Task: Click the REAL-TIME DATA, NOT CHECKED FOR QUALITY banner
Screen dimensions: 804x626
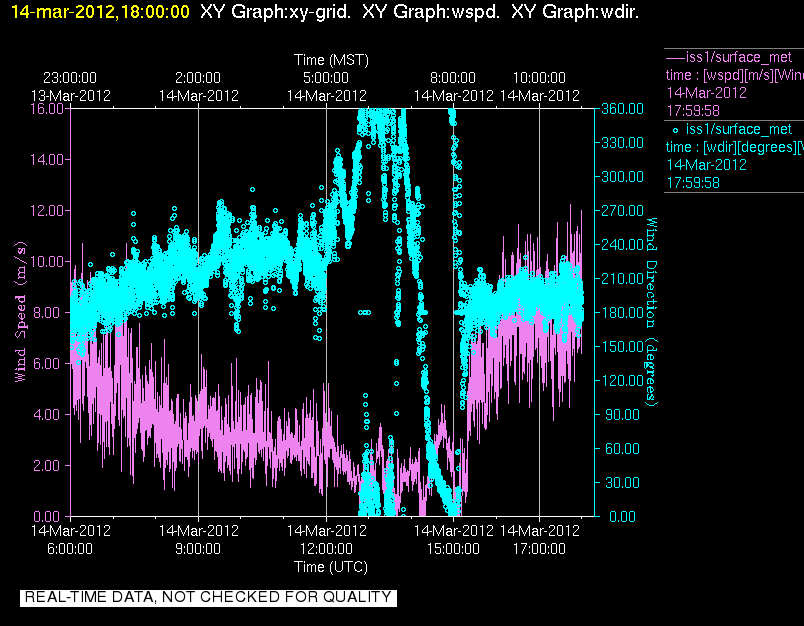Action: click(208, 598)
